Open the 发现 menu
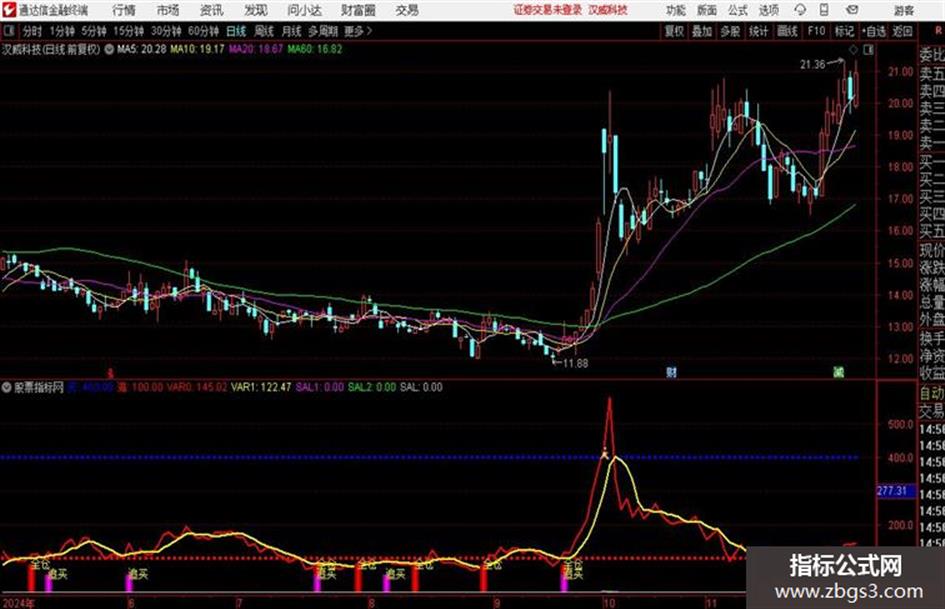945x609 pixels. pos(256,10)
